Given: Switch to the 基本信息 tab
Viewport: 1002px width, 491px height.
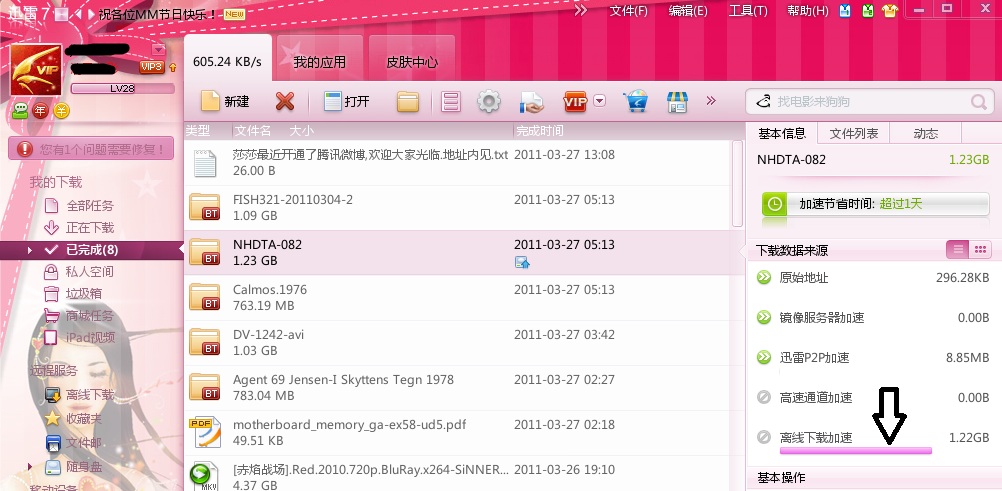Looking at the screenshot, I should 782,133.
